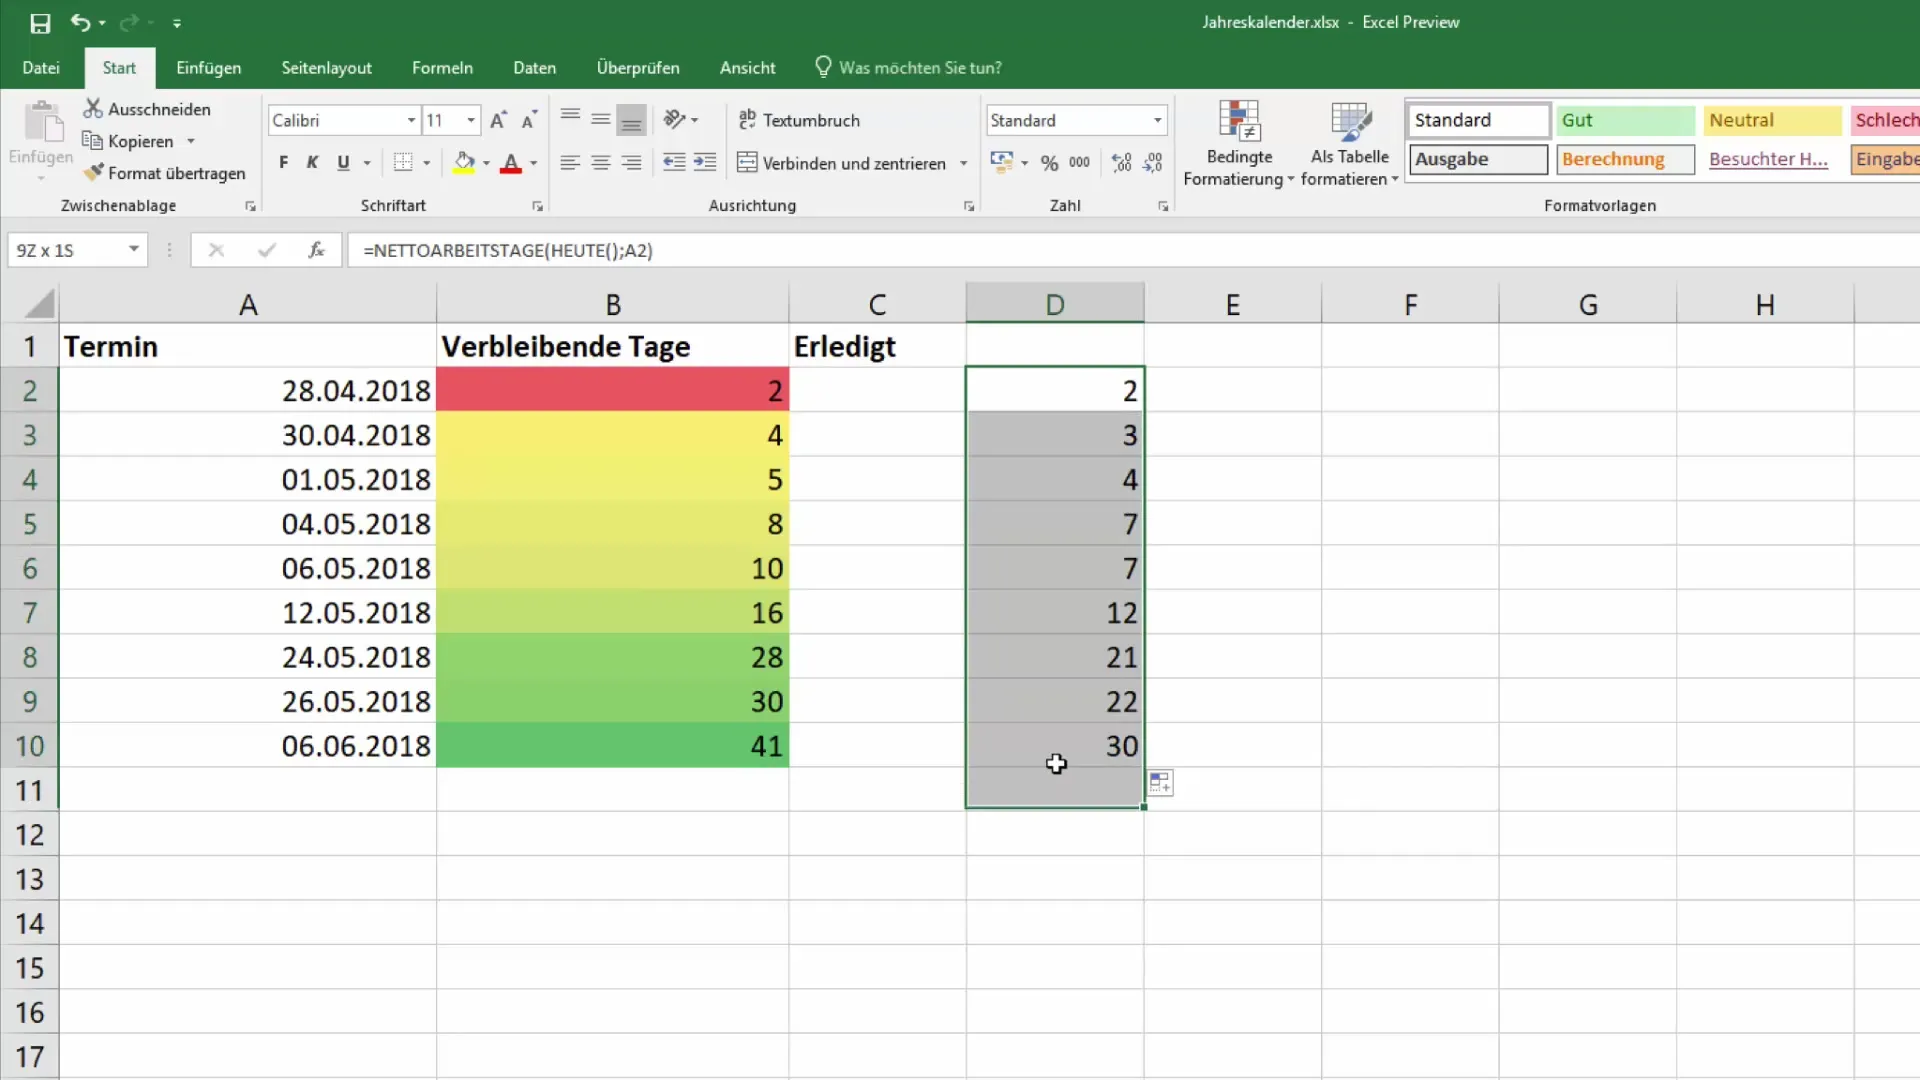Screen dimensions: 1920x1080
Task: Open the font size 11 dropdown
Action: click(471, 120)
